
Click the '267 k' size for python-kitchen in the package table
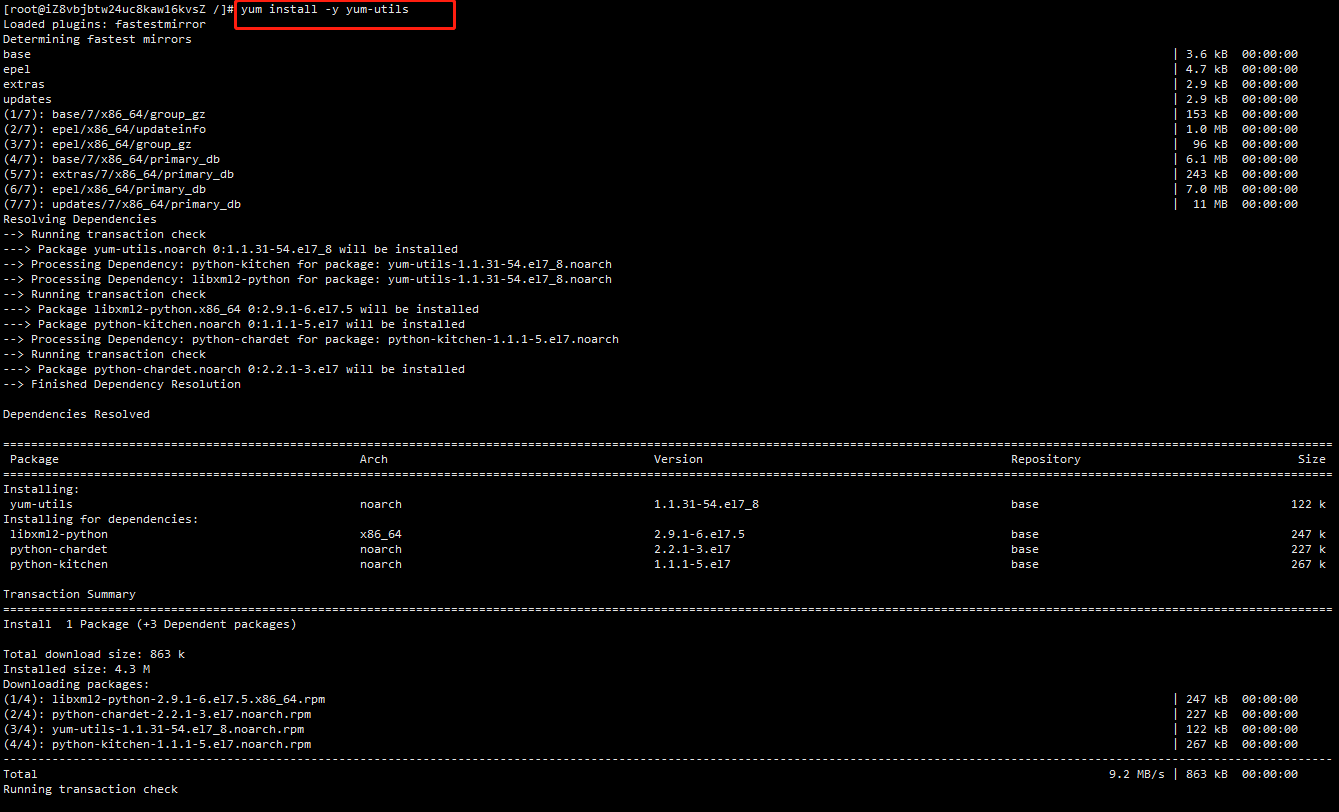pos(1308,564)
